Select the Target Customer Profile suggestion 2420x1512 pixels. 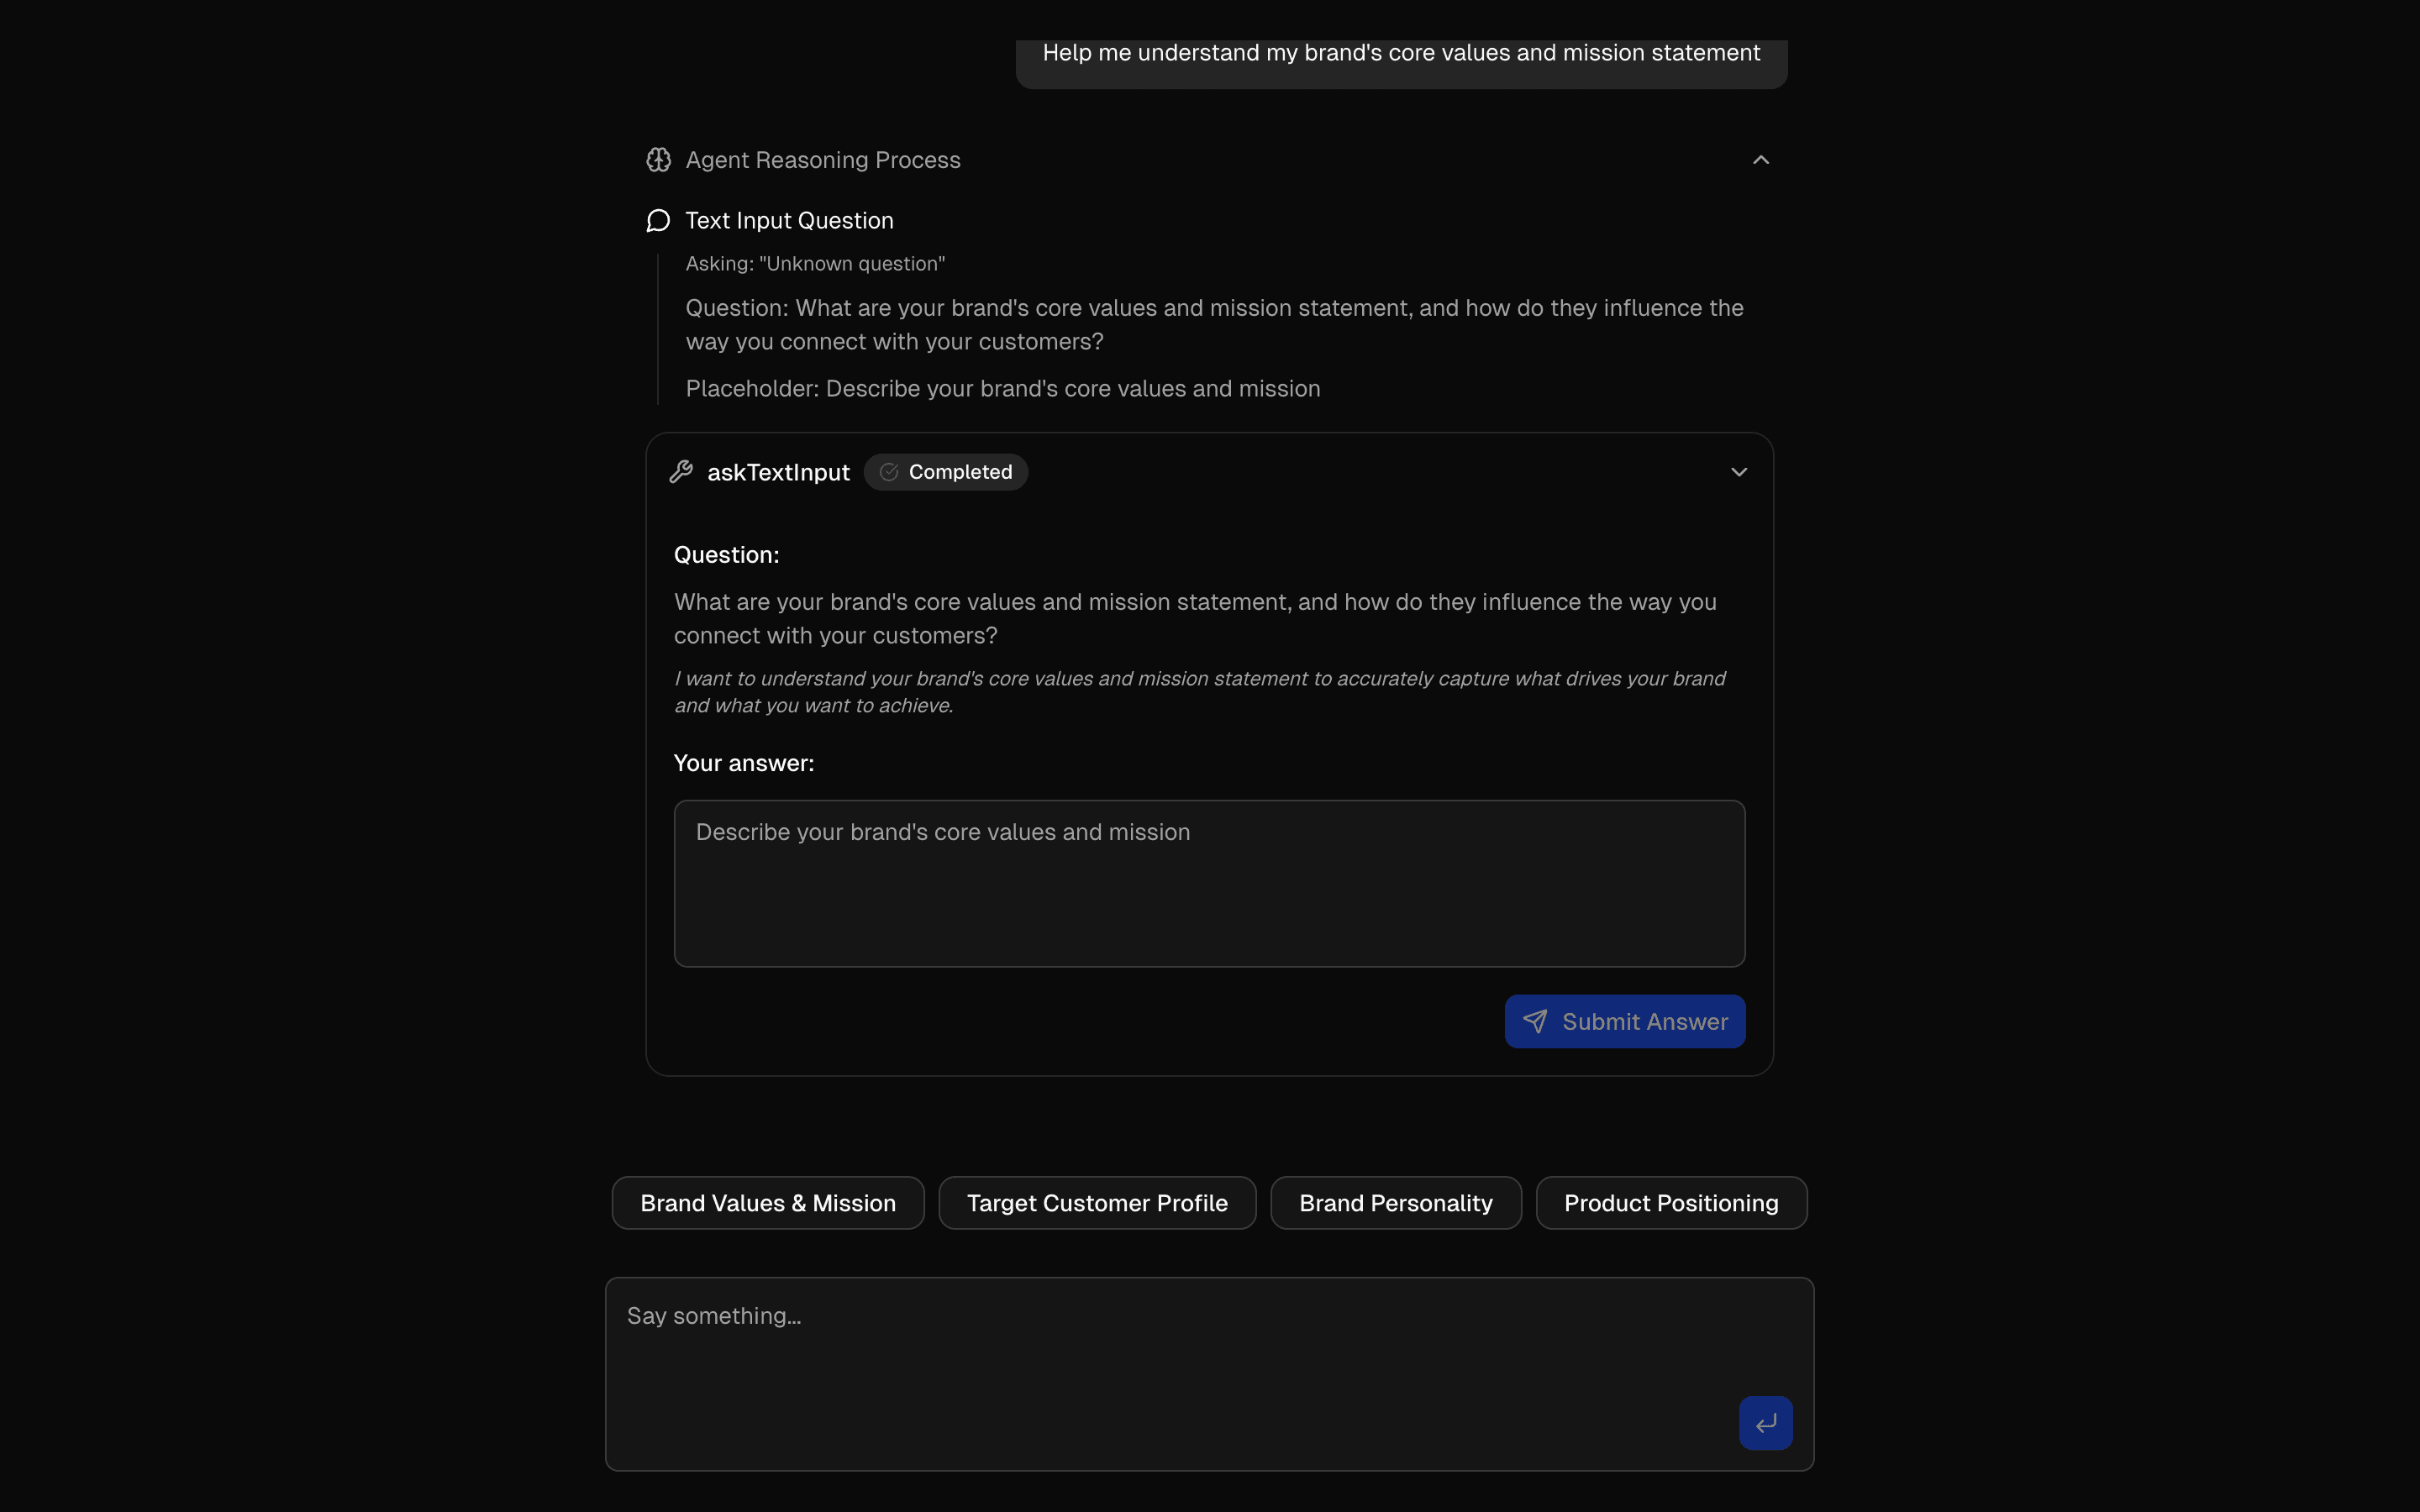[x=1097, y=1203]
